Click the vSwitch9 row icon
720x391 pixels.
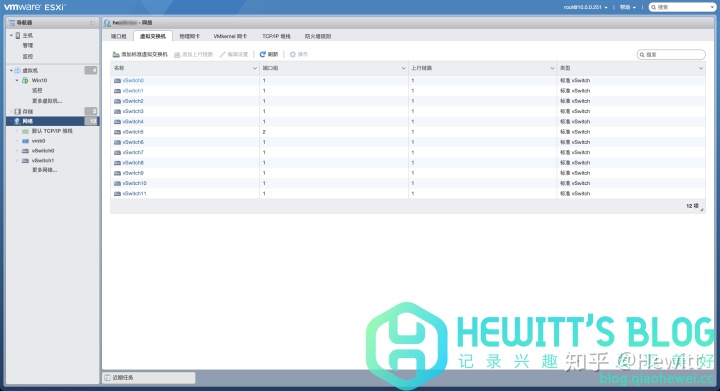click(118, 173)
